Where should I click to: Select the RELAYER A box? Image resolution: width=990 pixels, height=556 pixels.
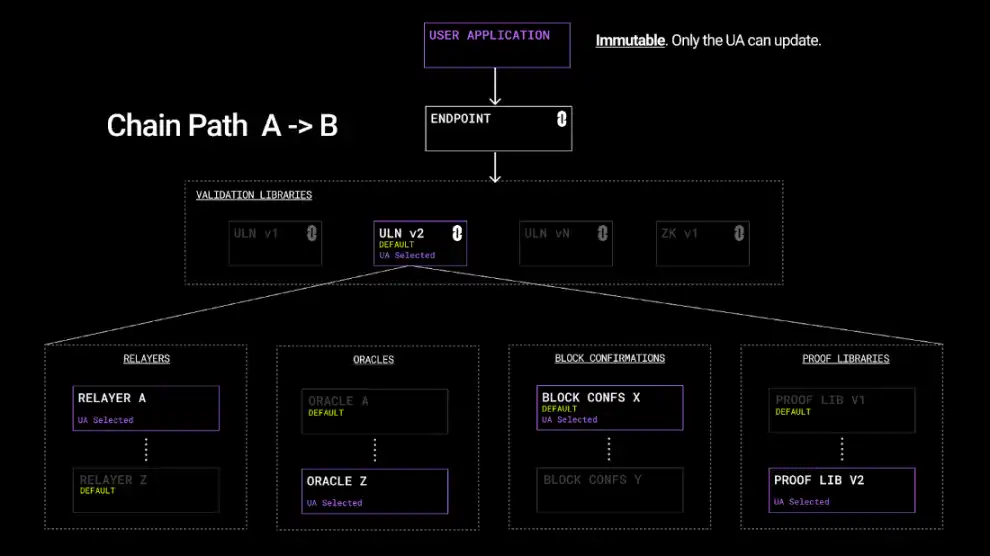click(146, 408)
